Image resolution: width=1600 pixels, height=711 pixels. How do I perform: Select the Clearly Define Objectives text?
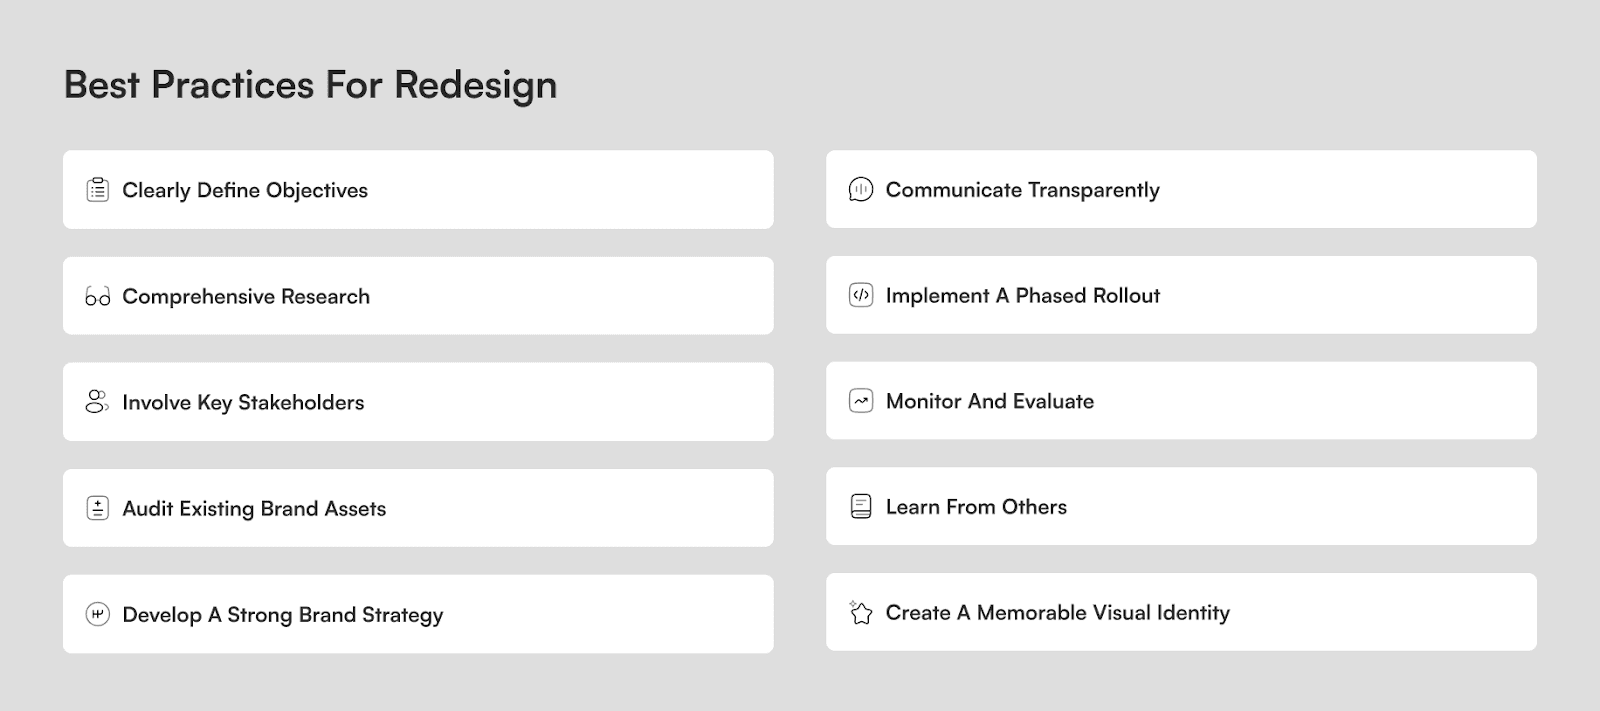tap(245, 190)
